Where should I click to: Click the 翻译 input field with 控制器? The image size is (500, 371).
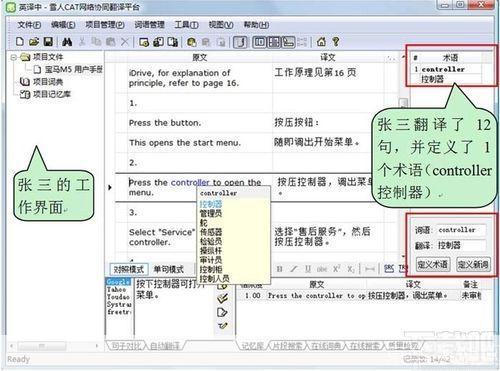pos(461,246)
